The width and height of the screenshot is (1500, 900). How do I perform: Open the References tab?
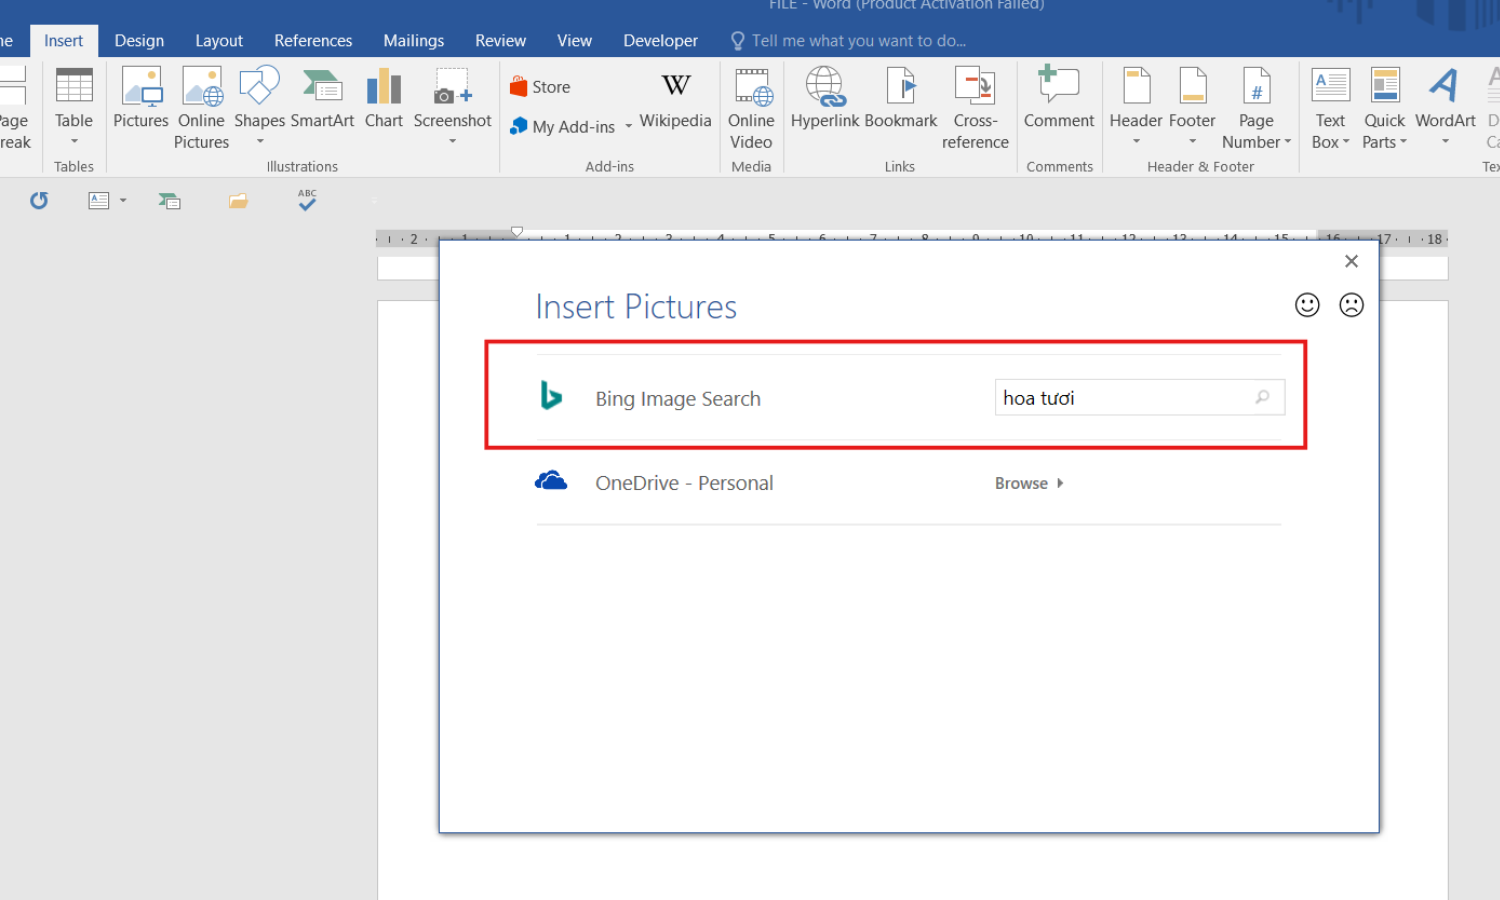point(313,41)
